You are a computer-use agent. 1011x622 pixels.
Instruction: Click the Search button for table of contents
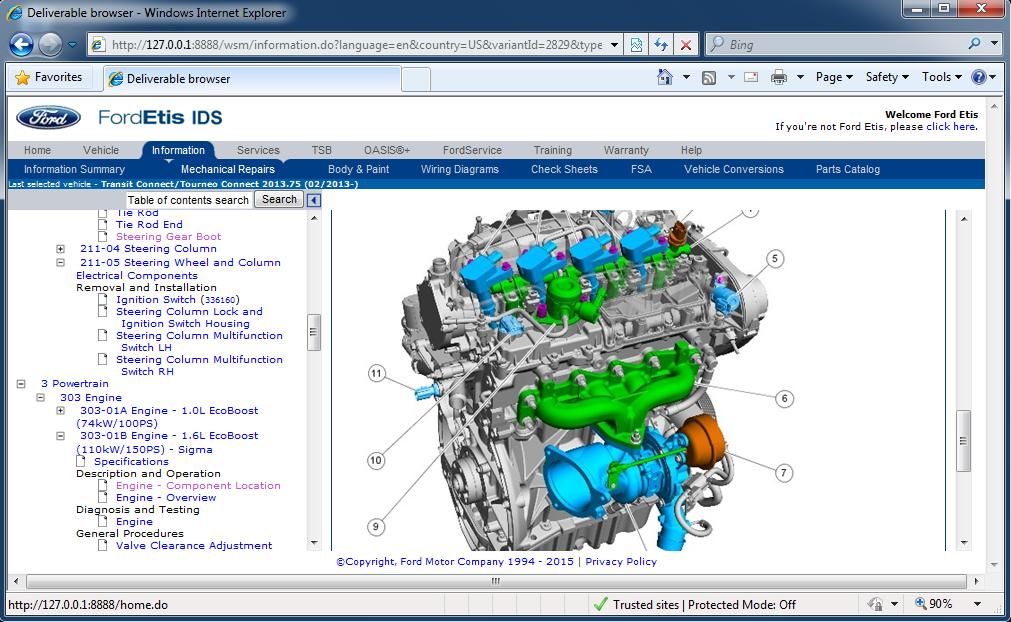(279, 200)
